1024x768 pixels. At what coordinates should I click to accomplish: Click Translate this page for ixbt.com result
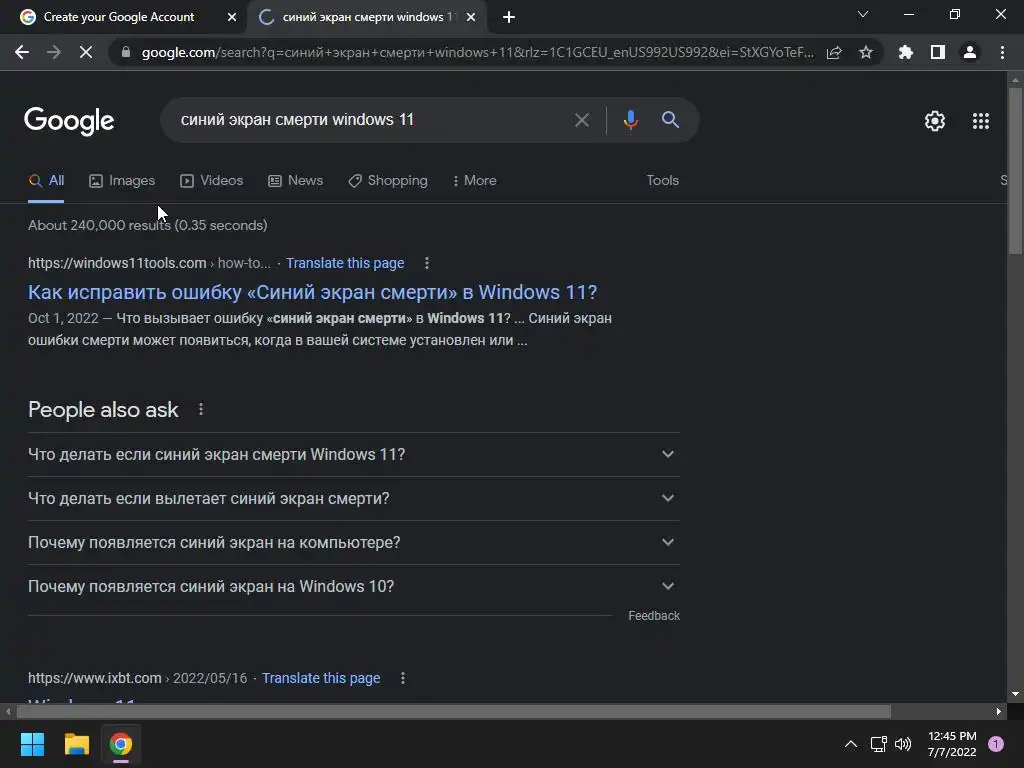click(x=321, y=679)
